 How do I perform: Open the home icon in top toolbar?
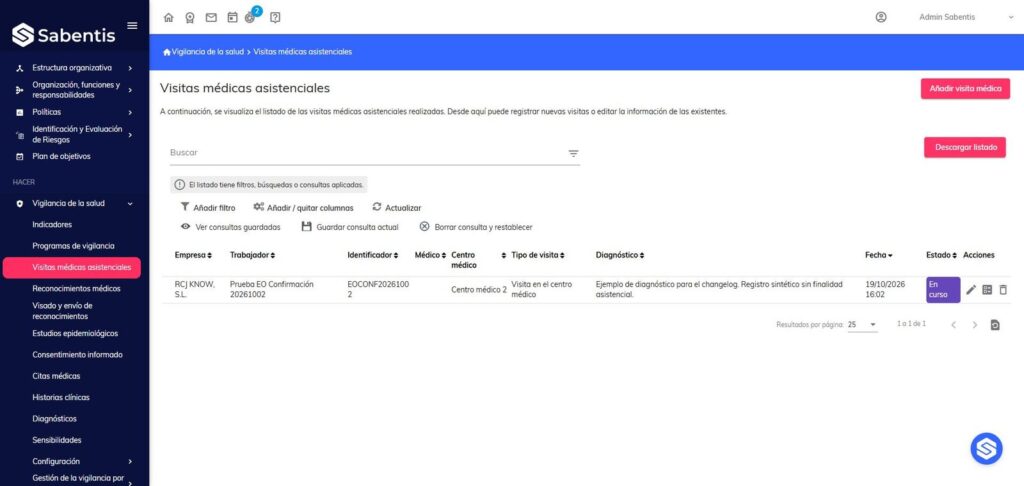point(168,18)
